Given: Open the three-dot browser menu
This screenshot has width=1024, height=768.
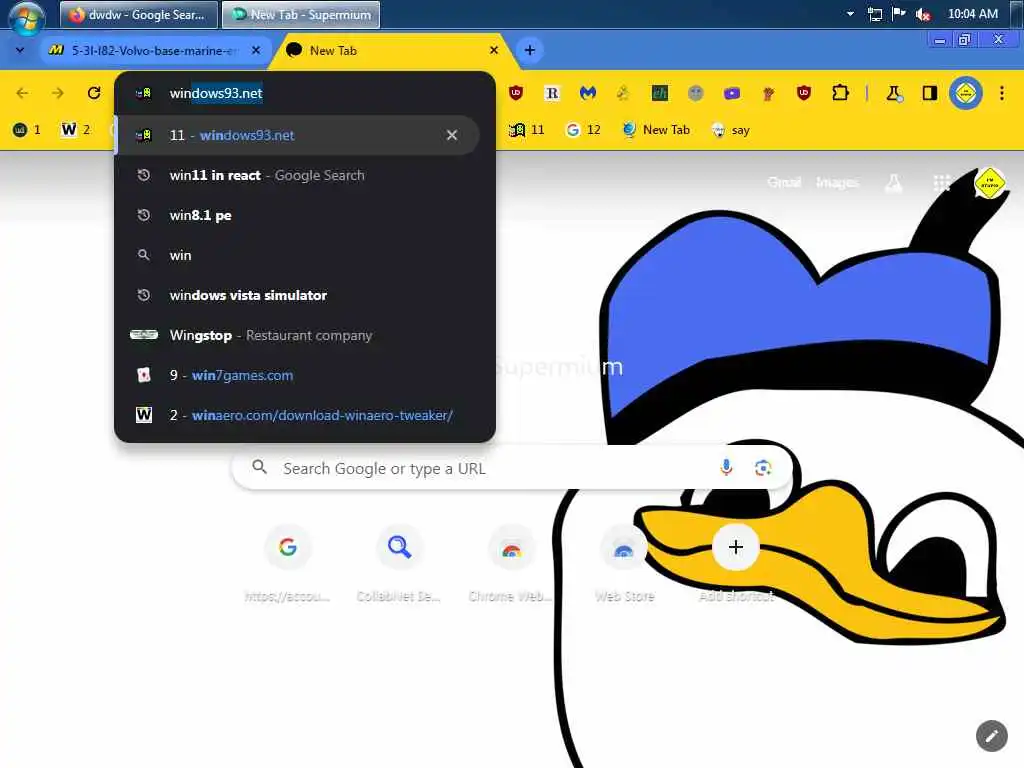Looking at the screenshot, I should [1002, 93].
